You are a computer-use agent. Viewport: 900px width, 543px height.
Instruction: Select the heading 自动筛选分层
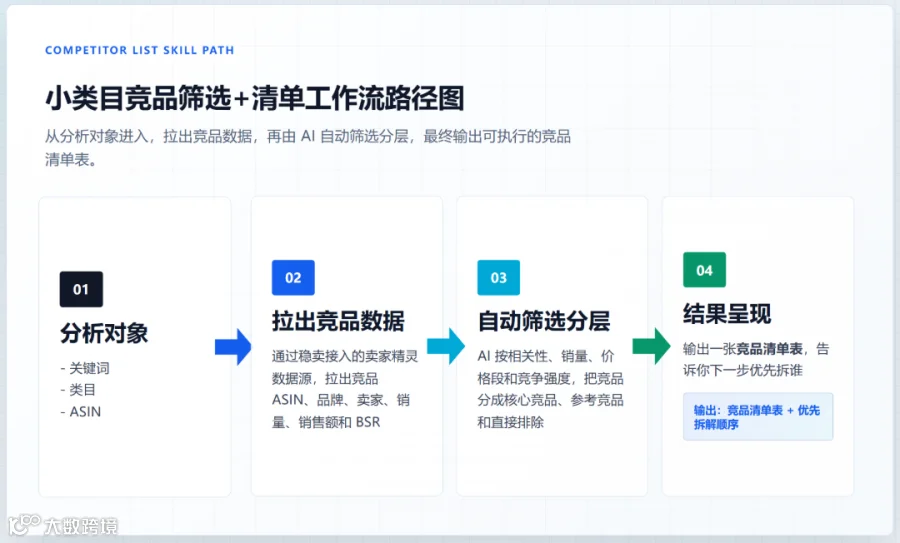pyautogui.click(x=544, y=321)
